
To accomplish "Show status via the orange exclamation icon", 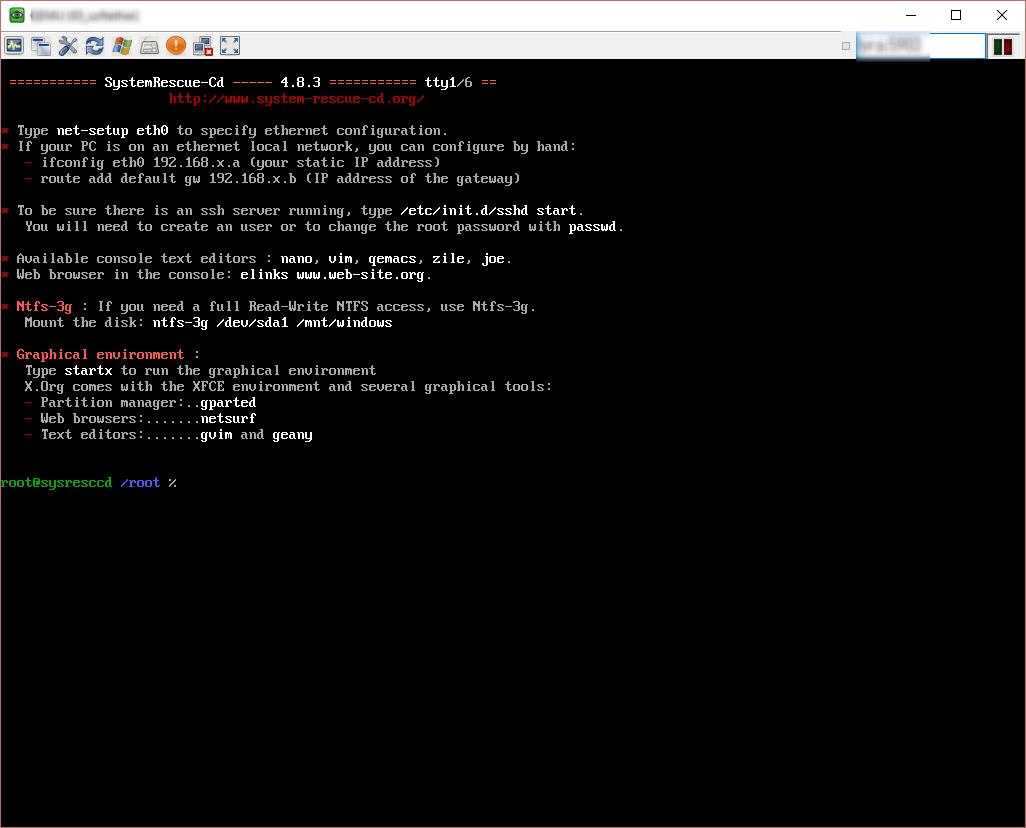I will coord(176,45).
